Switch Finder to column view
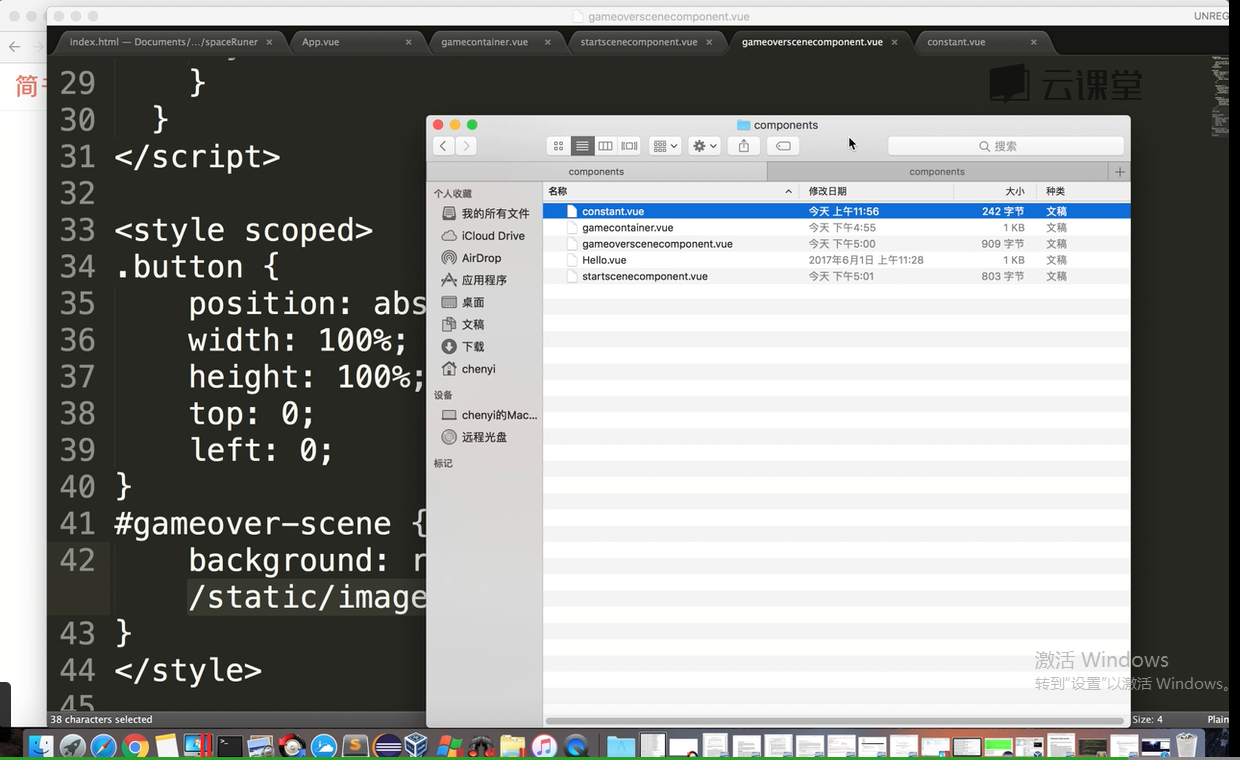1240x760 pixels. pyautogui.click(x=605, y=146)
